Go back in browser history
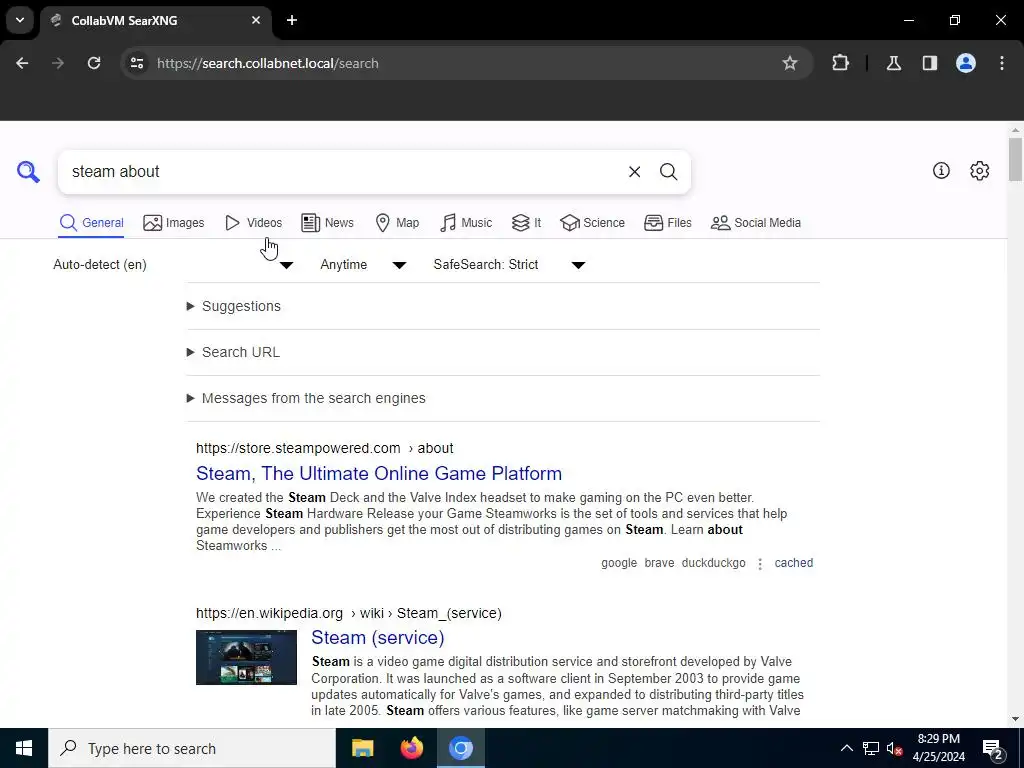Image resolution: width=1024 pixels, height=768 pixels. (x=22, y=63)
